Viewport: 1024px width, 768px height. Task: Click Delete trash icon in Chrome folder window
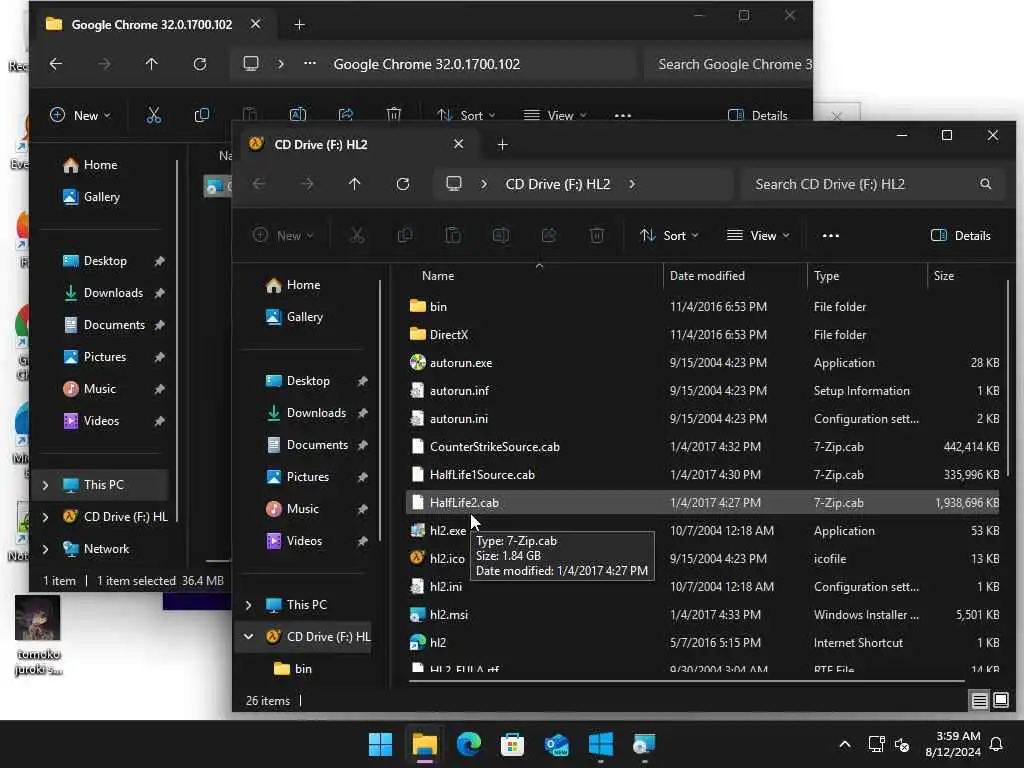tap(394, 116)
